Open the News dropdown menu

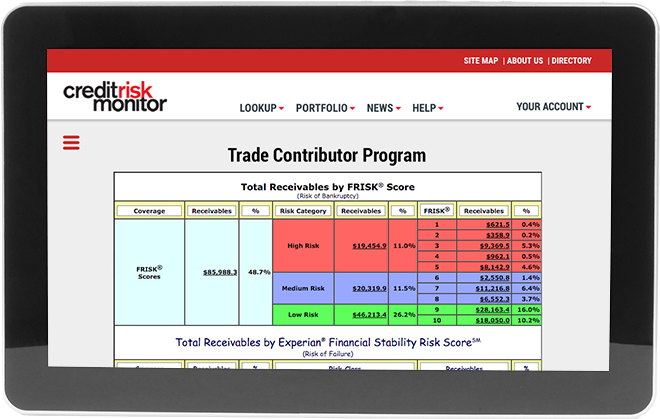(383, 108)
